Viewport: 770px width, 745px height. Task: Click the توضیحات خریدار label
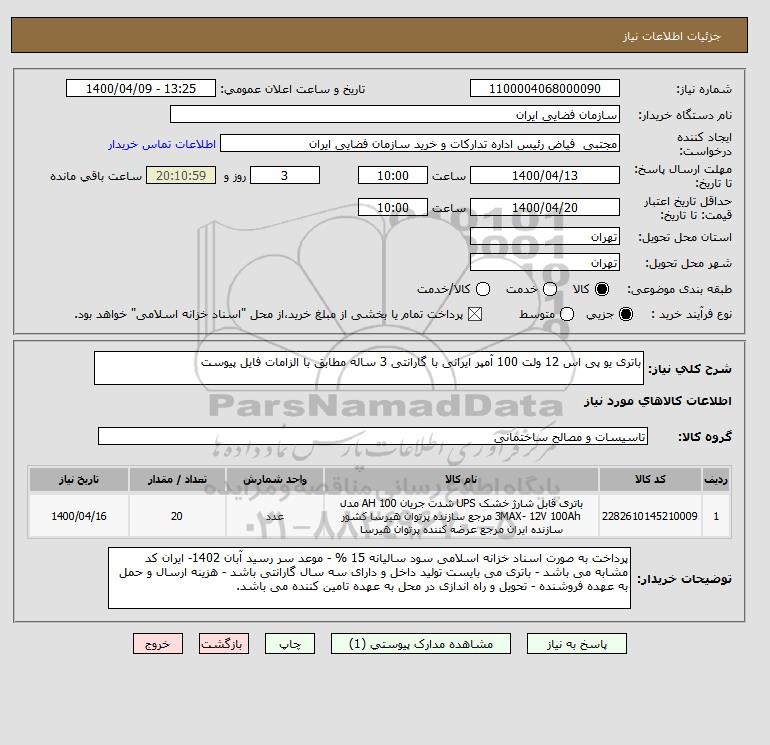click(685, 579)
